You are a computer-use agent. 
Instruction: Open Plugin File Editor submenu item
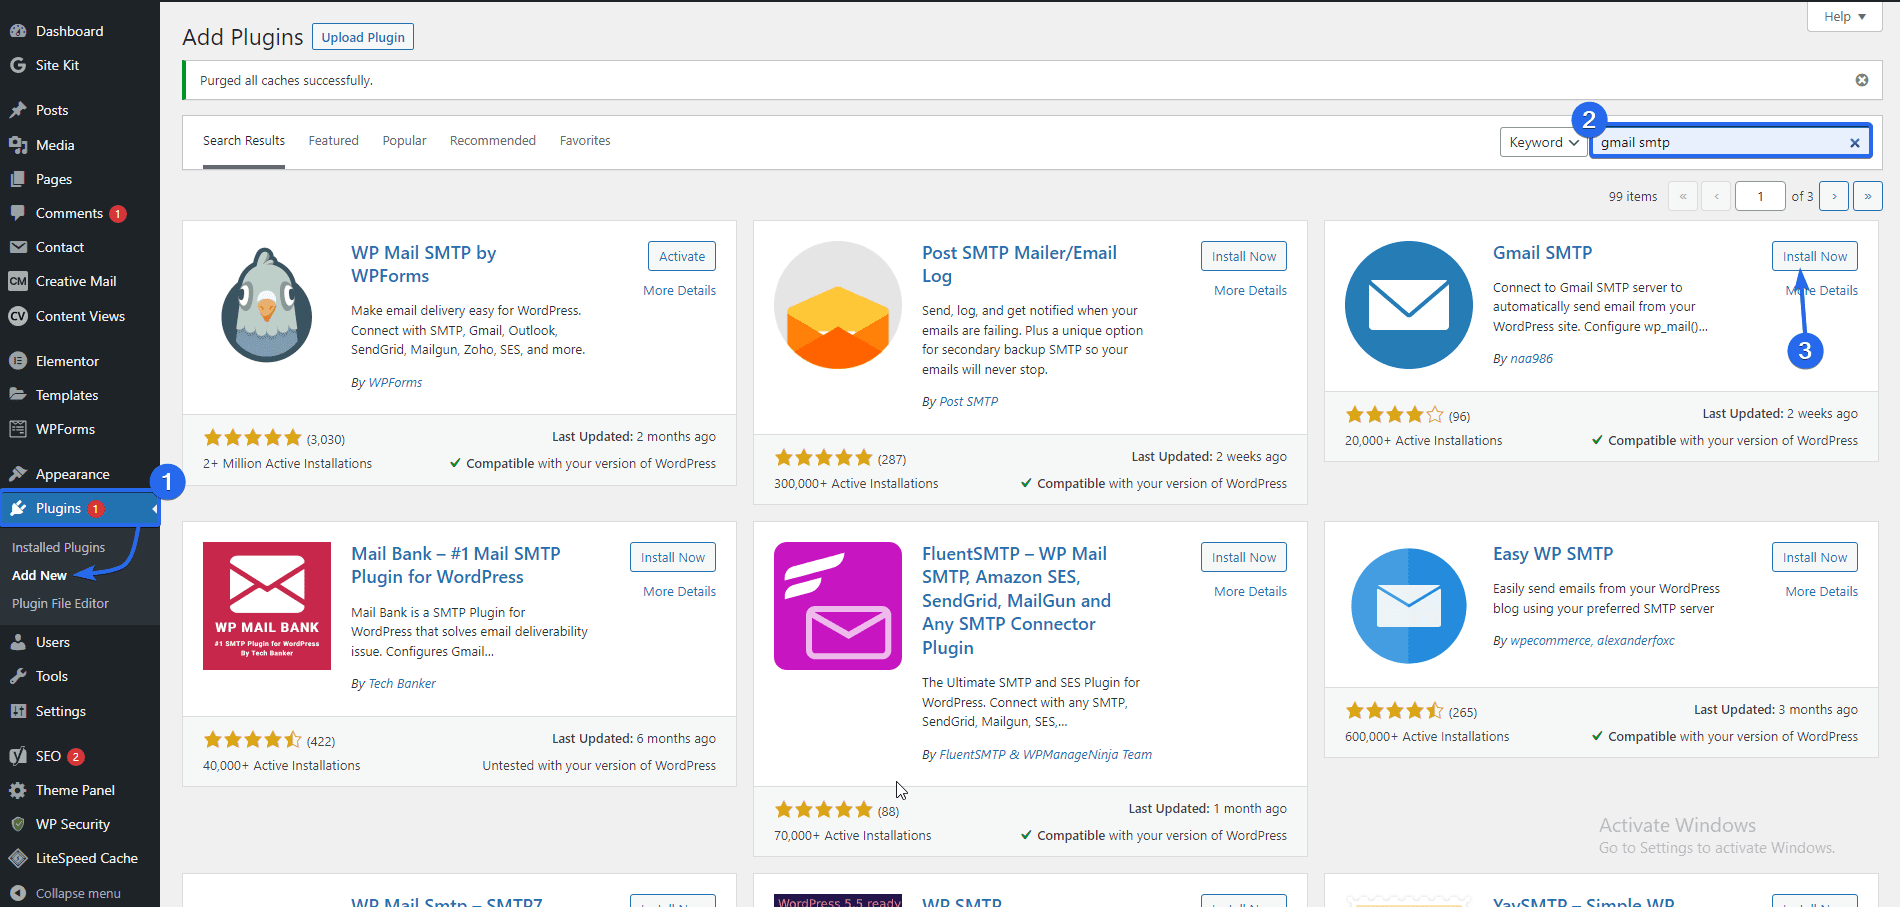60,603
